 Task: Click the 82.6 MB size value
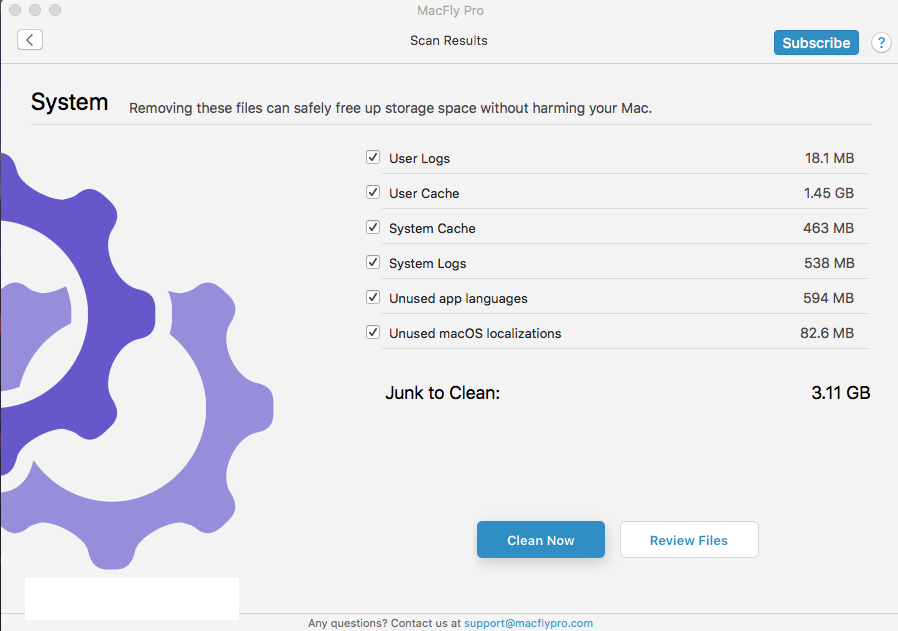pyautogui.click(x=827, y=333)
